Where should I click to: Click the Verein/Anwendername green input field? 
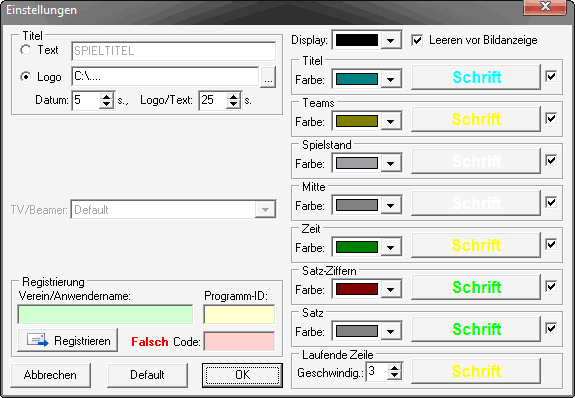pos(105,314)
